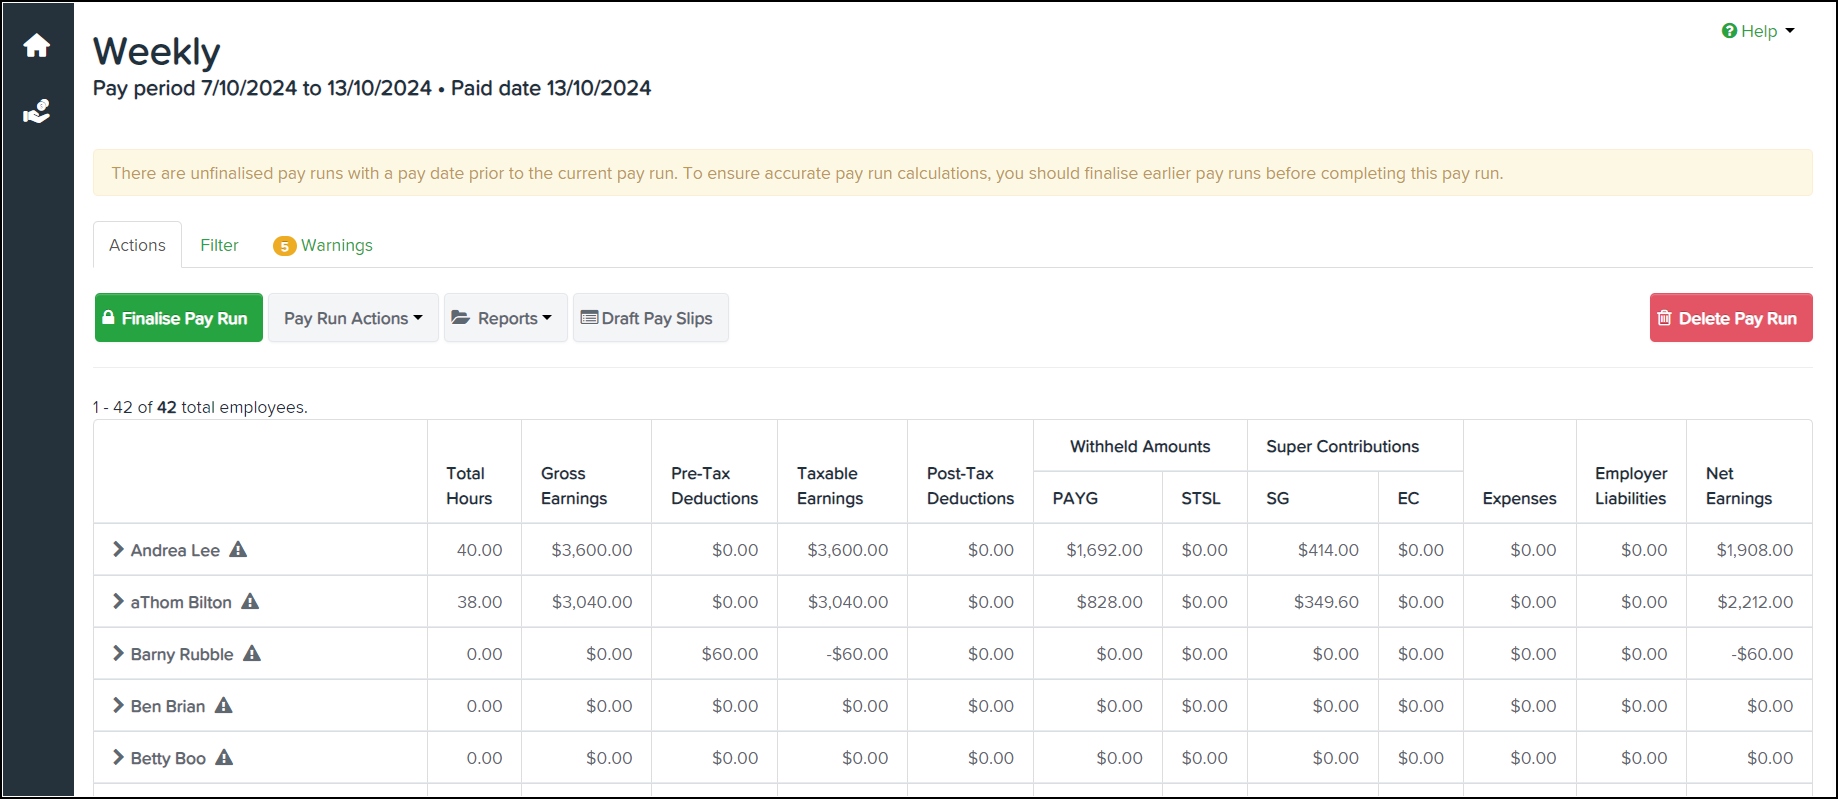
Task: Expand the Betty Boo row chevron
Action: 118,758
